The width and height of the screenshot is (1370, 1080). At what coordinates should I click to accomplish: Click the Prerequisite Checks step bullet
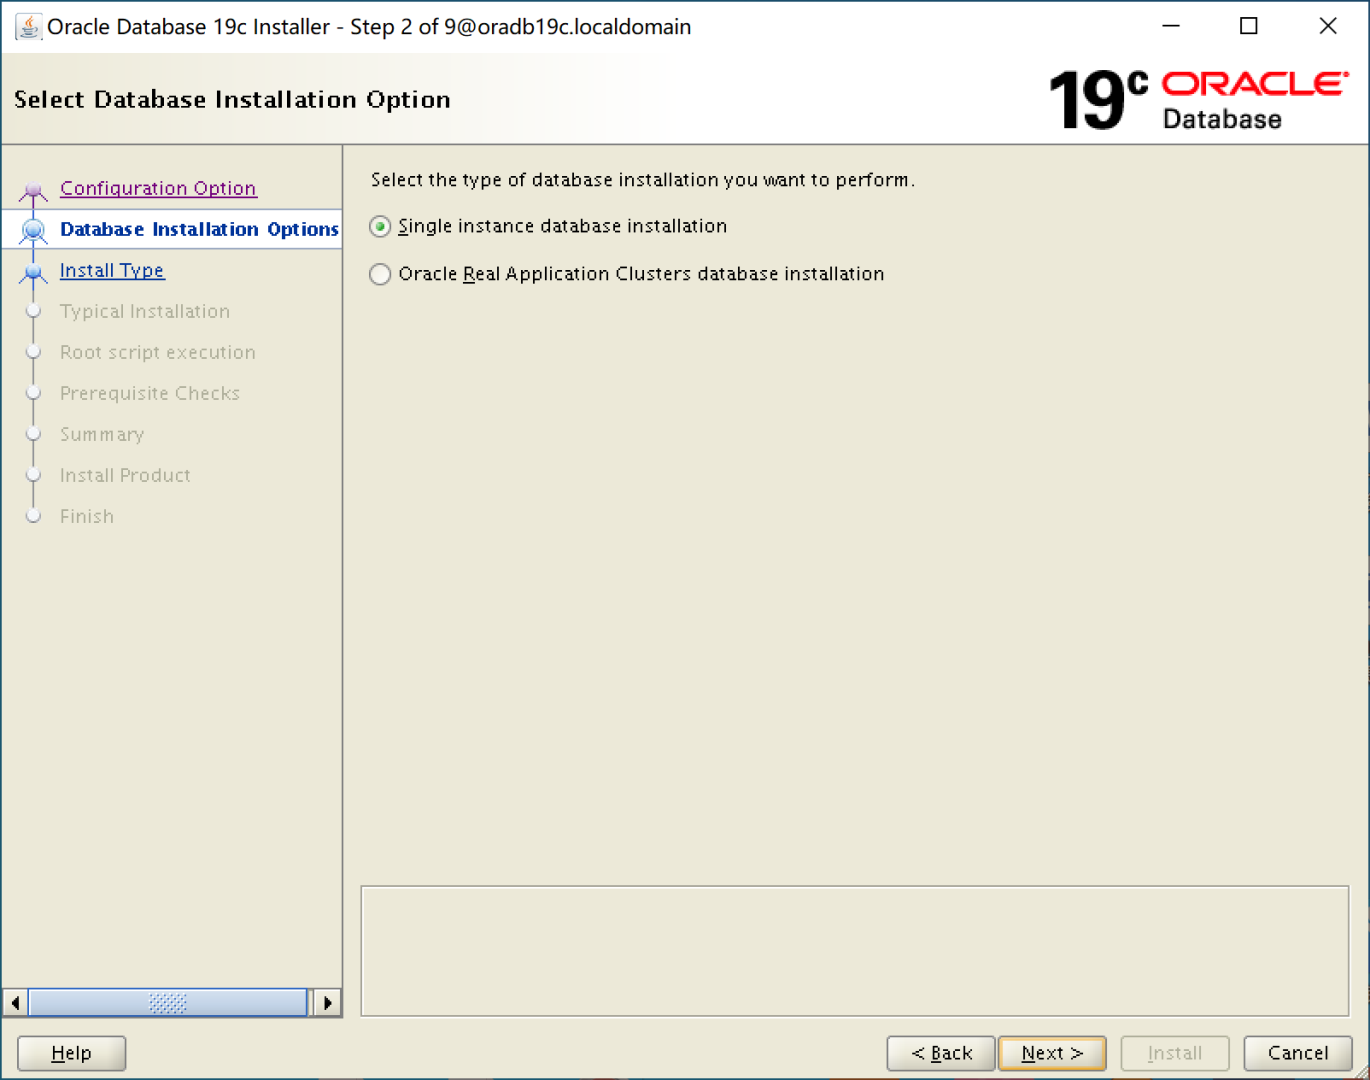(x=33, y=393)
